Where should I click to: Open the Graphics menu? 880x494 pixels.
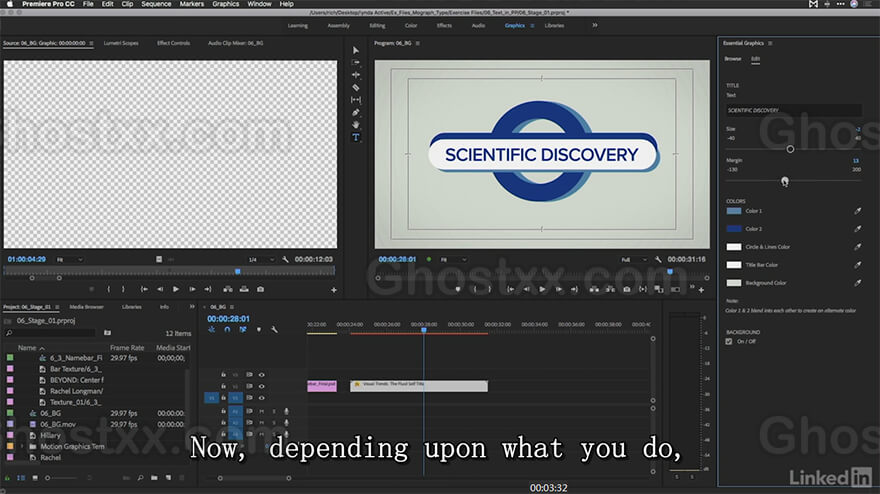[226, 4]
